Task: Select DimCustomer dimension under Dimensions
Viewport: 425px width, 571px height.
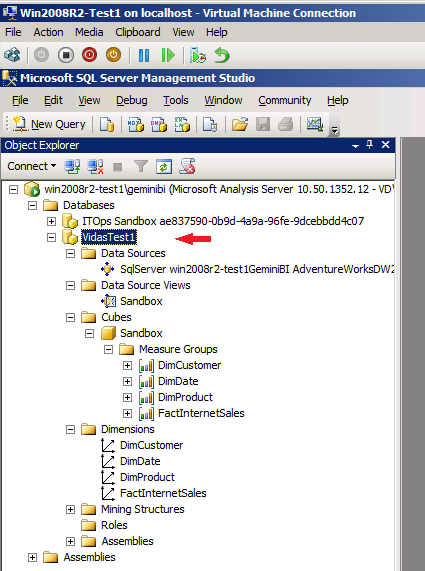Action: point(151,445)
